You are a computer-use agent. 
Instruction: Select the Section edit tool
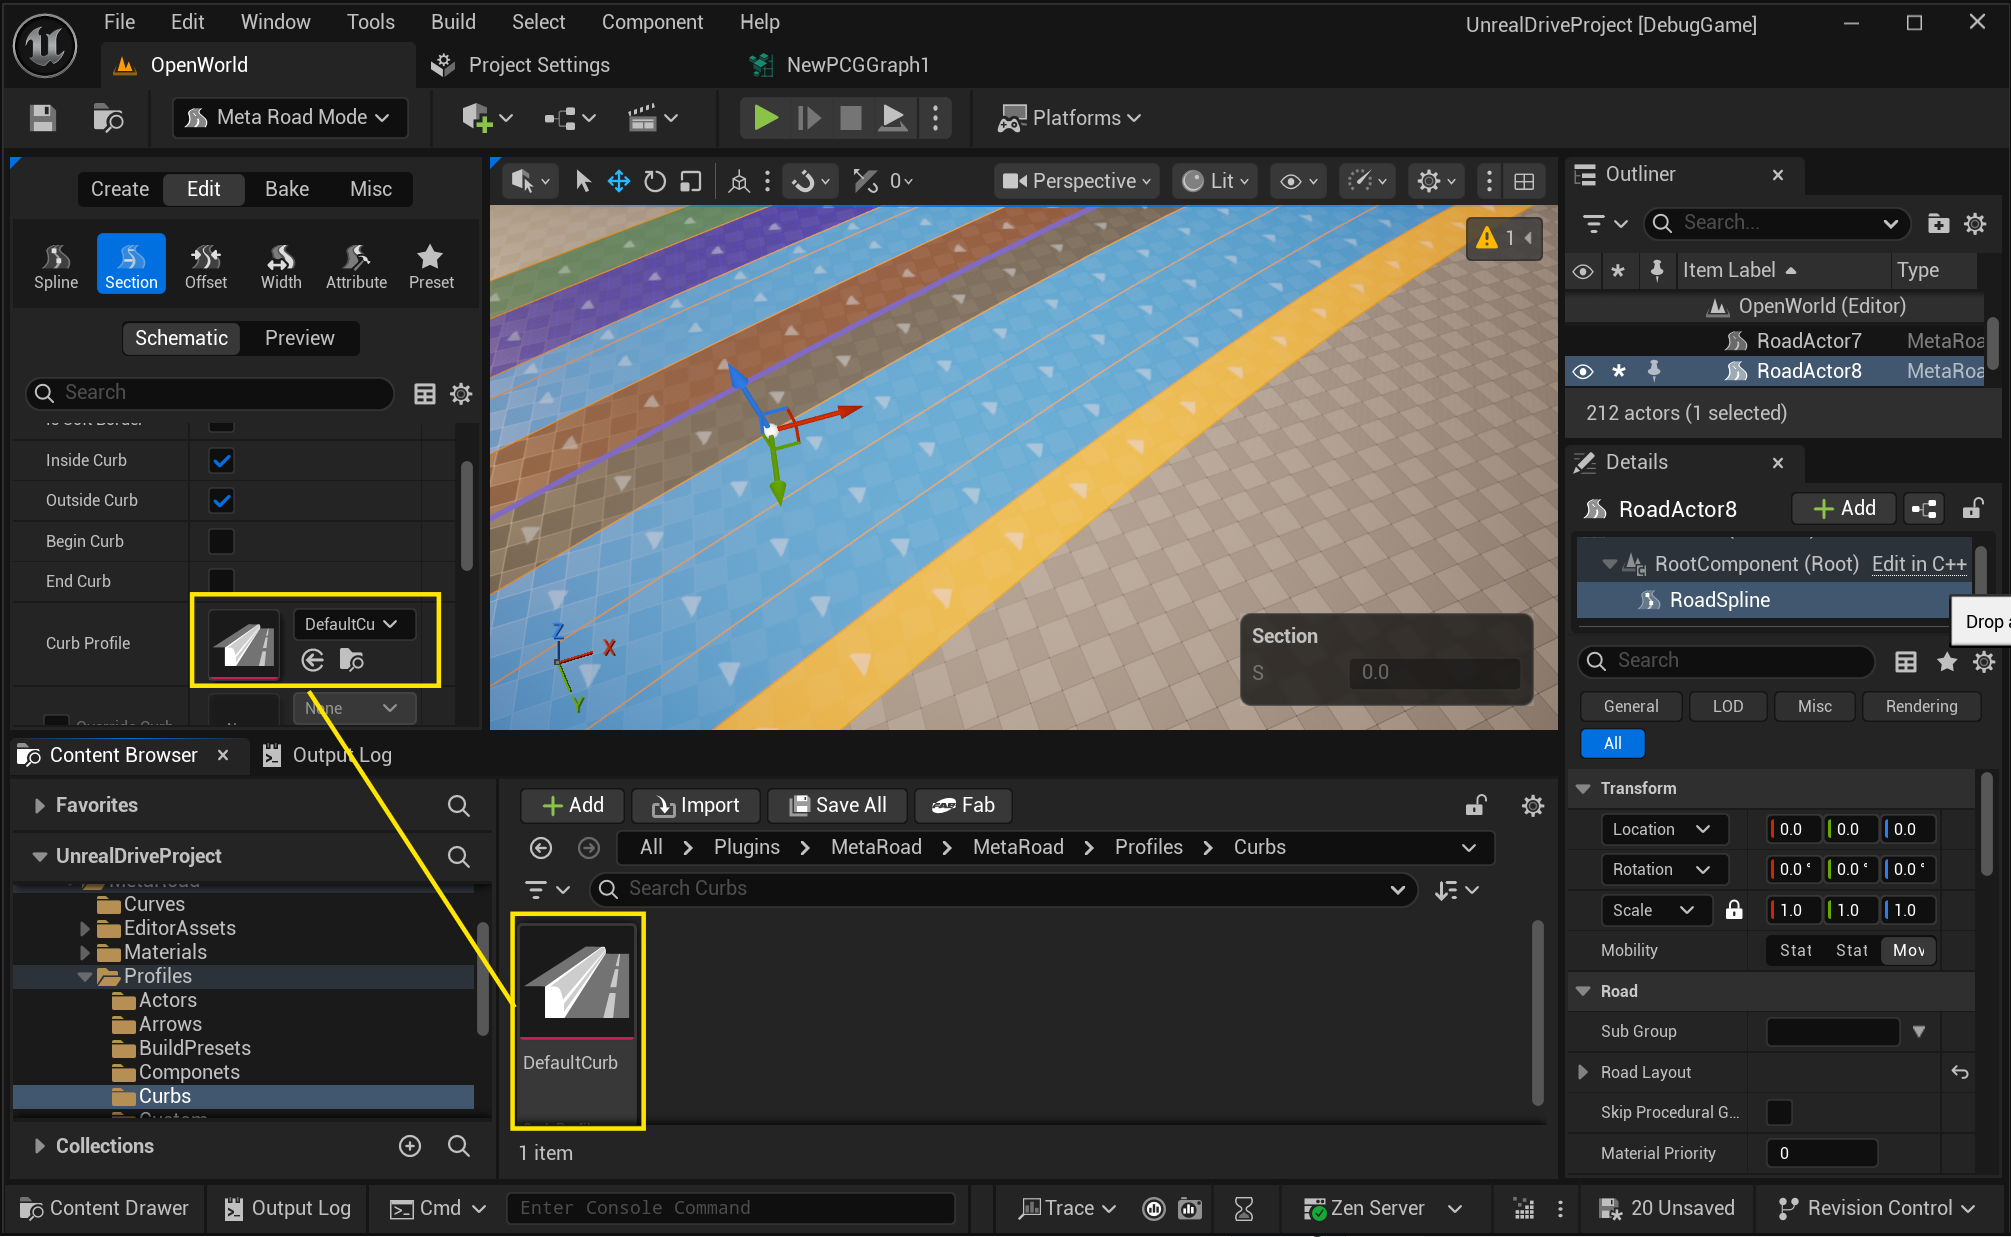click(x=131, y=266)
